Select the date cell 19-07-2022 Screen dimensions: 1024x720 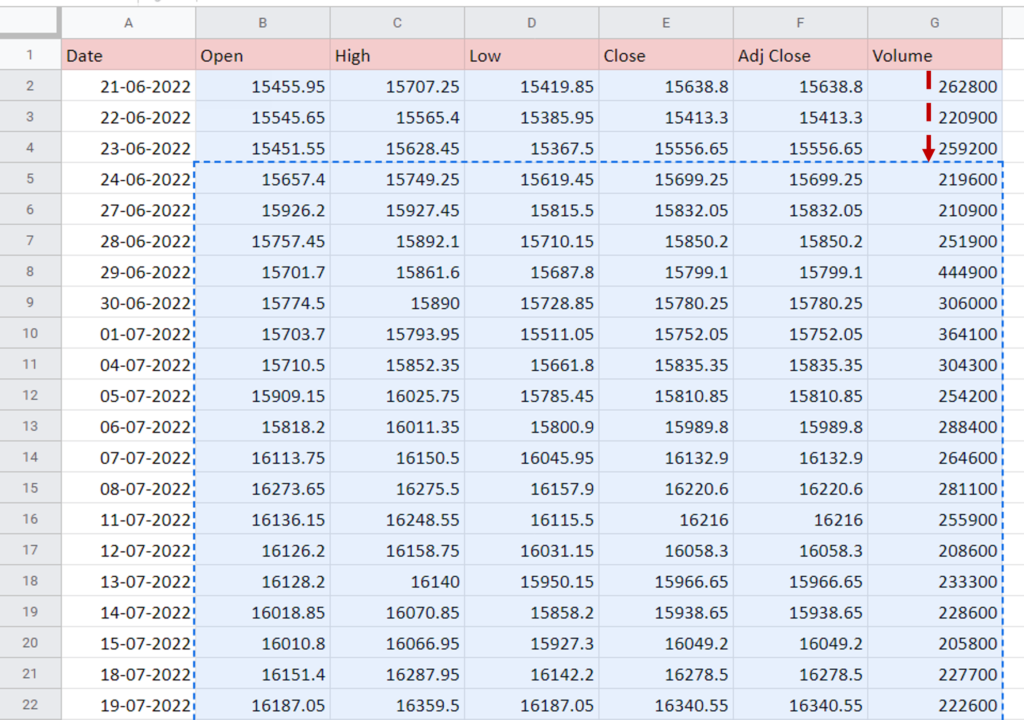point(129,705)
